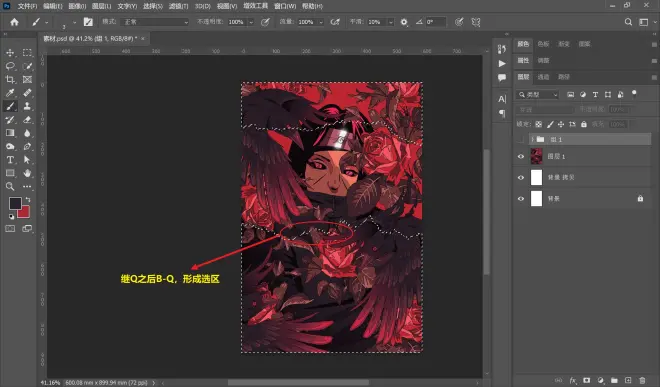Screen dimensions: 660x387
Task: Enable airbrush-style build-up button
Action: click(335, 22)
